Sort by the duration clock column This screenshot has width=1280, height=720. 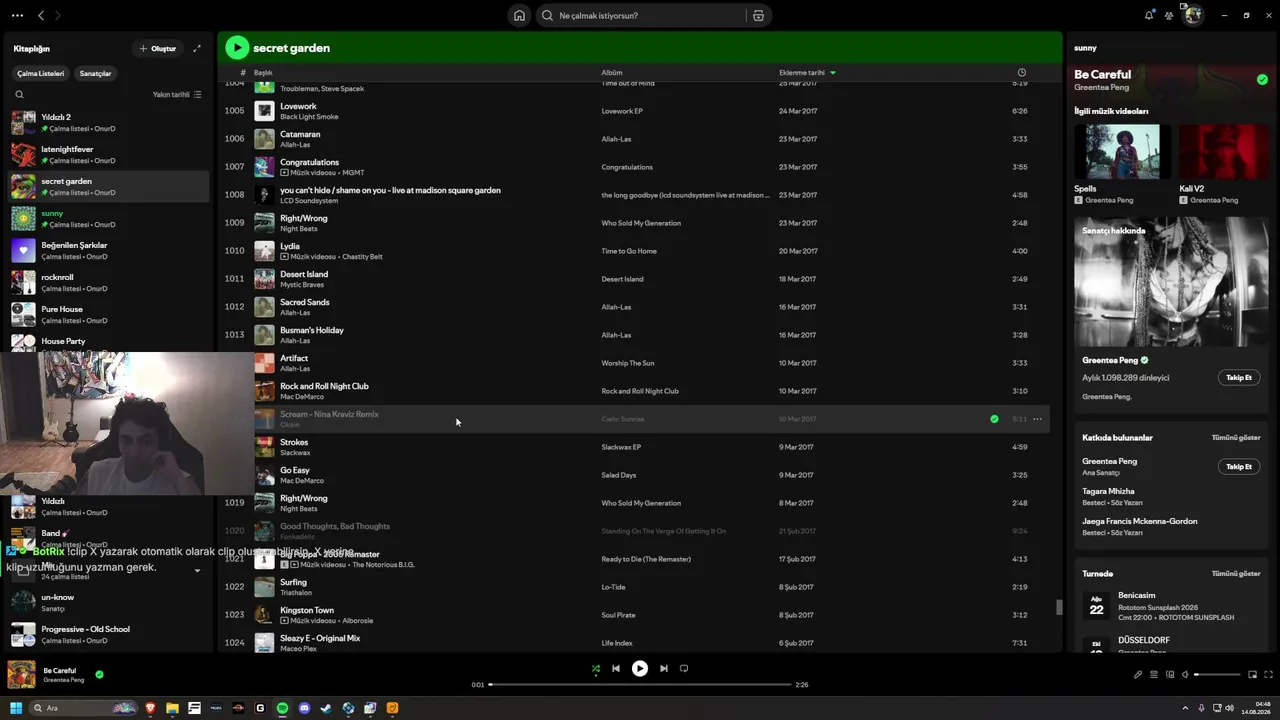click(x=1021, y=73)
